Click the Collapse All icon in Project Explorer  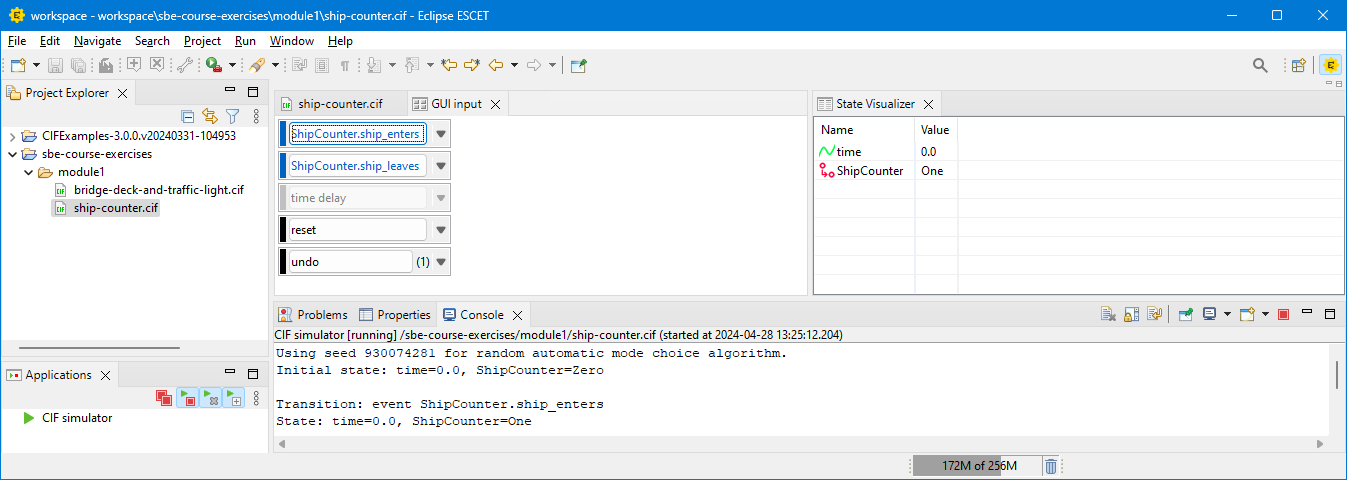coord(187,116)
